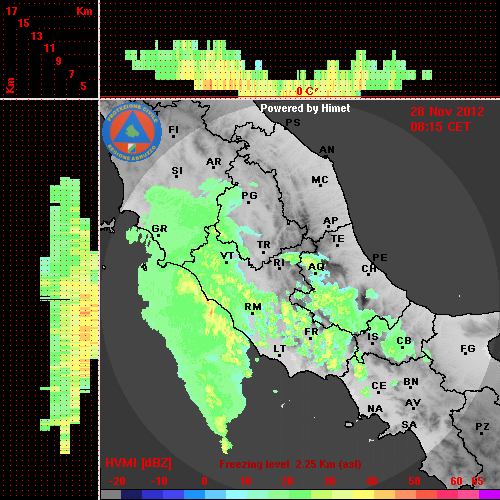The image size is (500, 500).
Task: Click the CH city label
Action: click(369, 268)
